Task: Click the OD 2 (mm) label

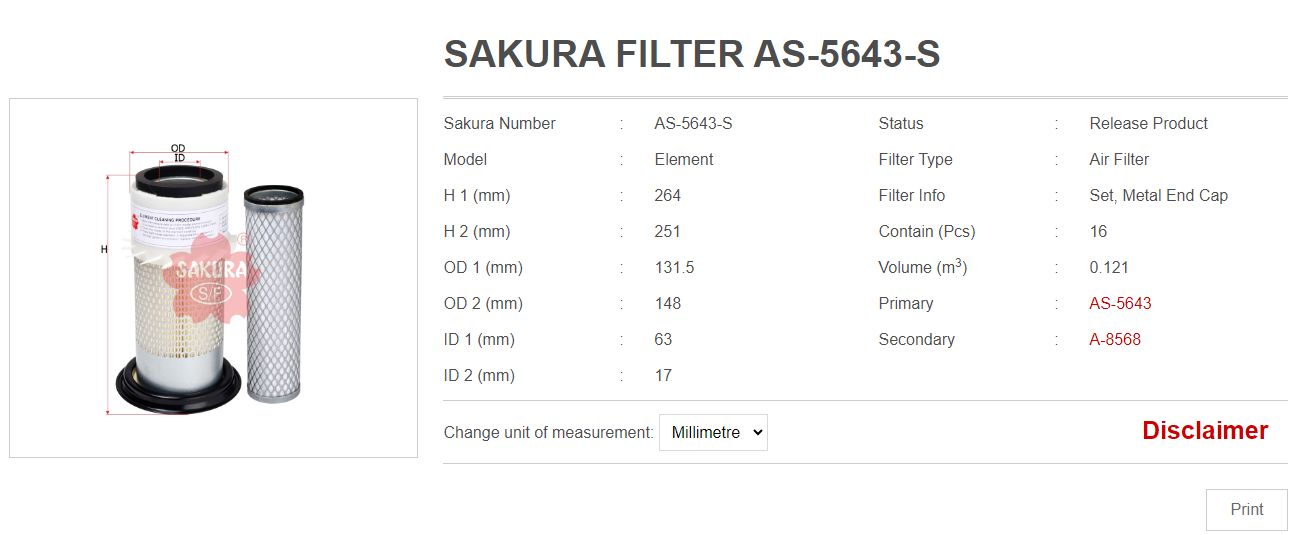Action: [483, 303]
